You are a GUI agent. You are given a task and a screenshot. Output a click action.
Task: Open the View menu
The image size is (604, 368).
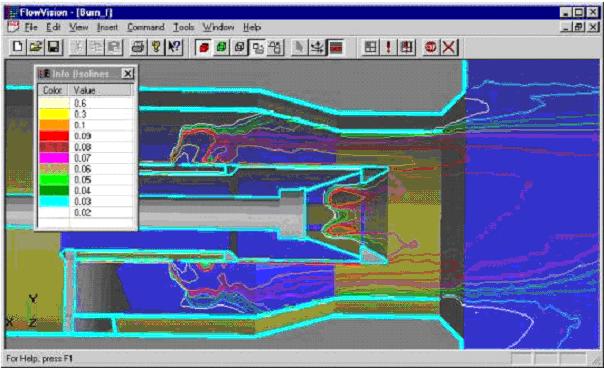(79, 27)
